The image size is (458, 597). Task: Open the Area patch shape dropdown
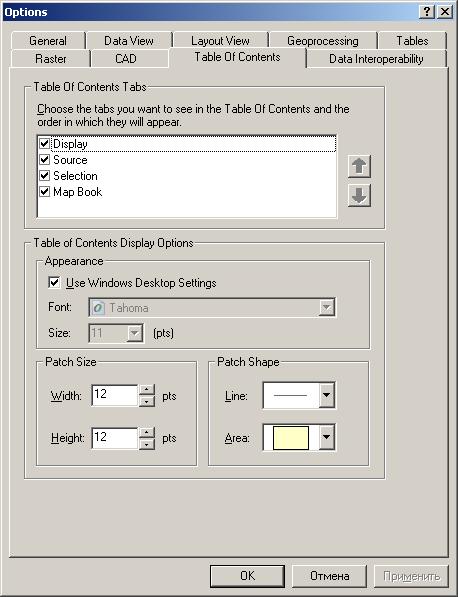pyautogui.click(x=326, y=437)
